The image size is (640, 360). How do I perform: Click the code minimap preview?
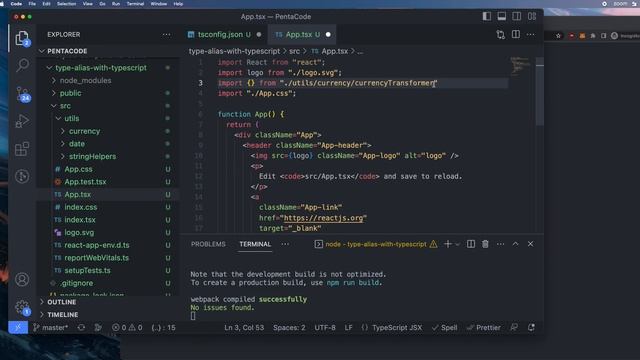[x=521, y=67]
